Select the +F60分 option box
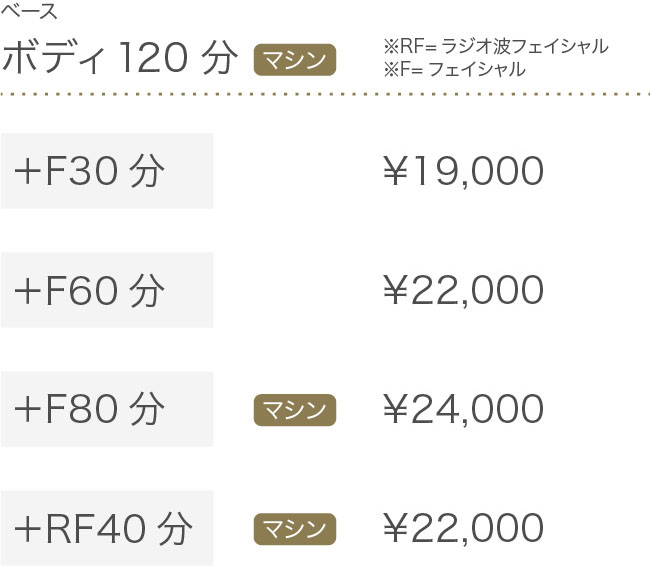650x566 pixels. click(107, 290)
